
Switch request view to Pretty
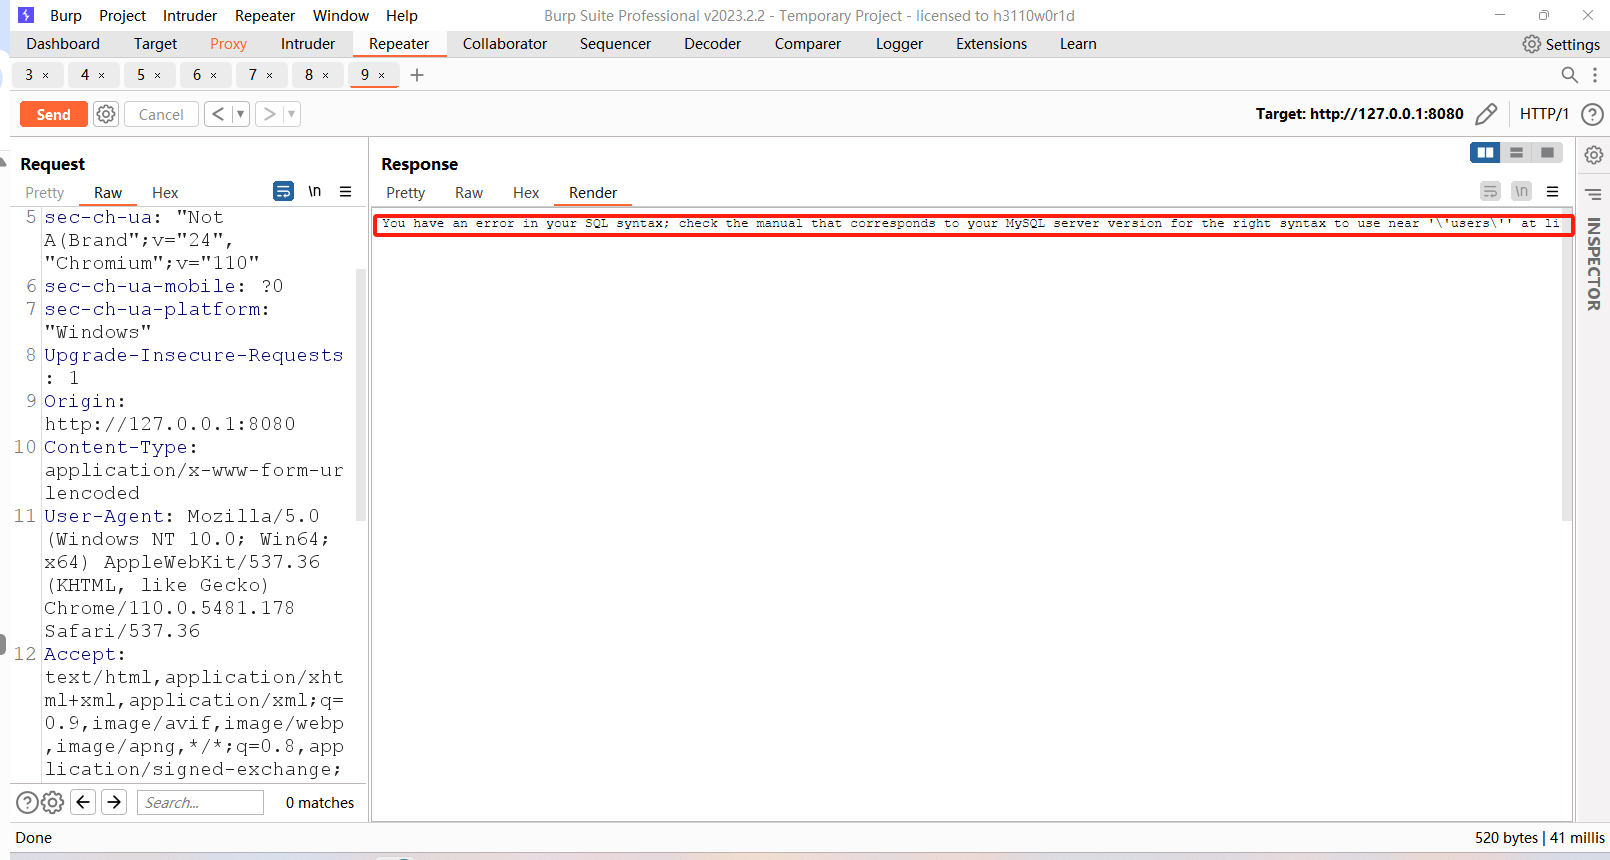[45, 193]
